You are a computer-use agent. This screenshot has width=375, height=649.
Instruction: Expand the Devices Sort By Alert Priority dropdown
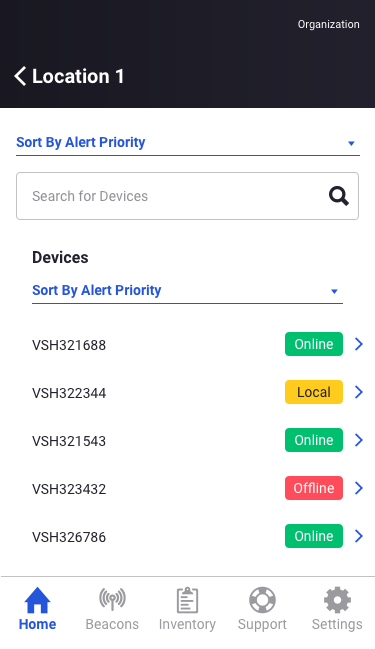click(187, 291)
